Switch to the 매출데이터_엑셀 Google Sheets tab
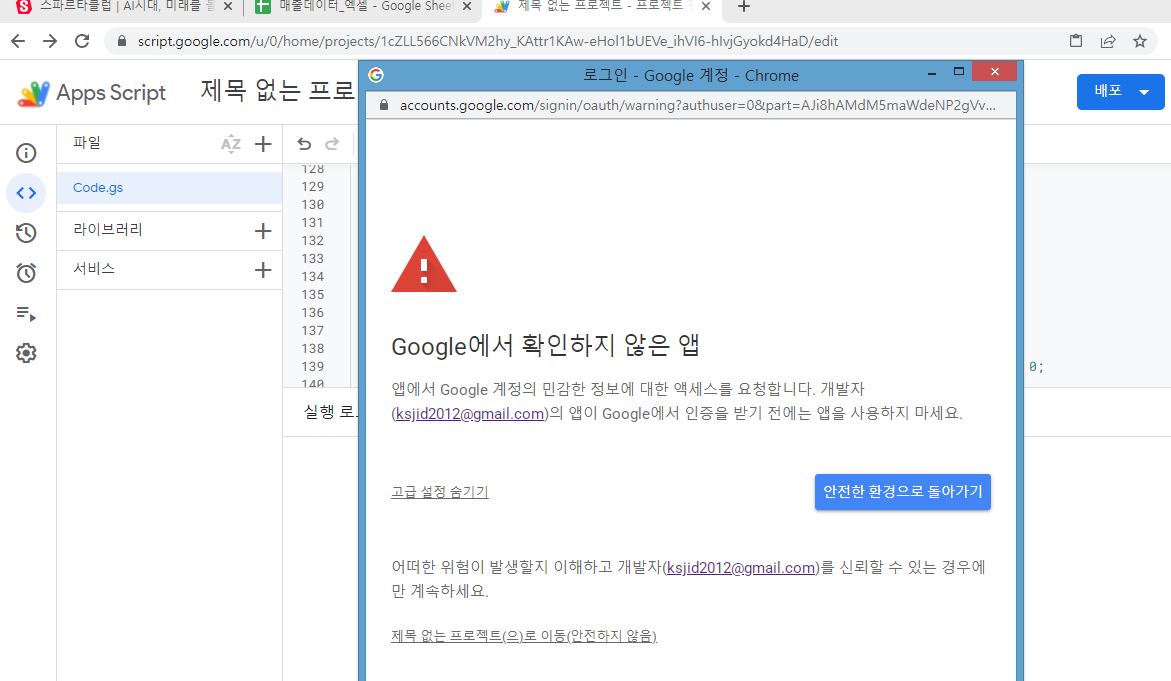This screenshot has height=681, width=1171. point(364,6)
